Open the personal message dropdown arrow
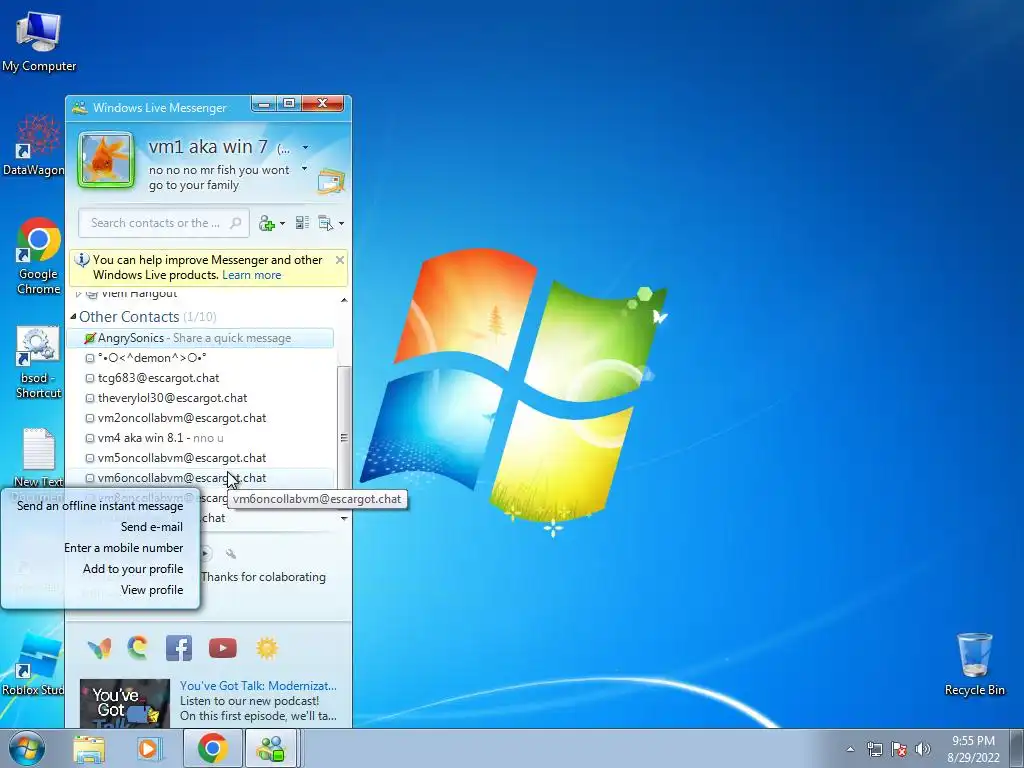The height and width of the screenshot is (768, 1024). 304,168
